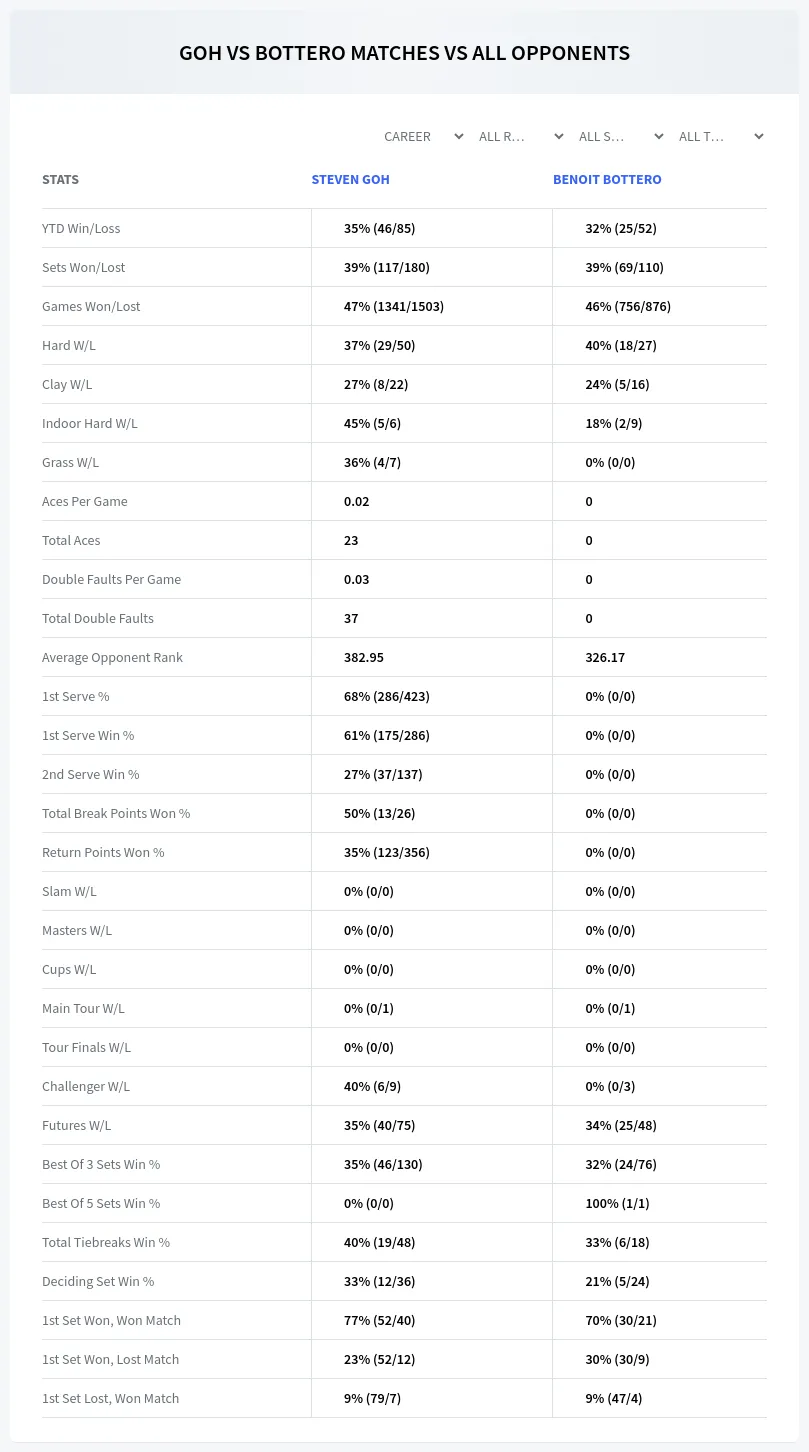Click the chevron arrow beside ALL S...

pyautogui.click(x=659, y=136)
